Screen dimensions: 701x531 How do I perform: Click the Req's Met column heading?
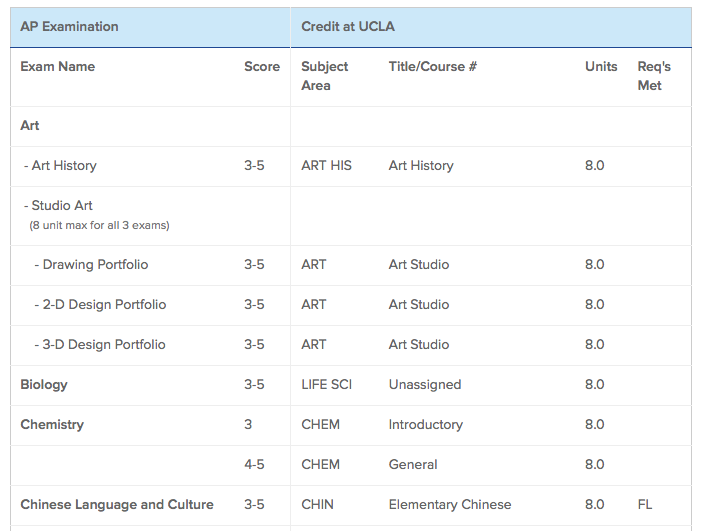[654, 76]
